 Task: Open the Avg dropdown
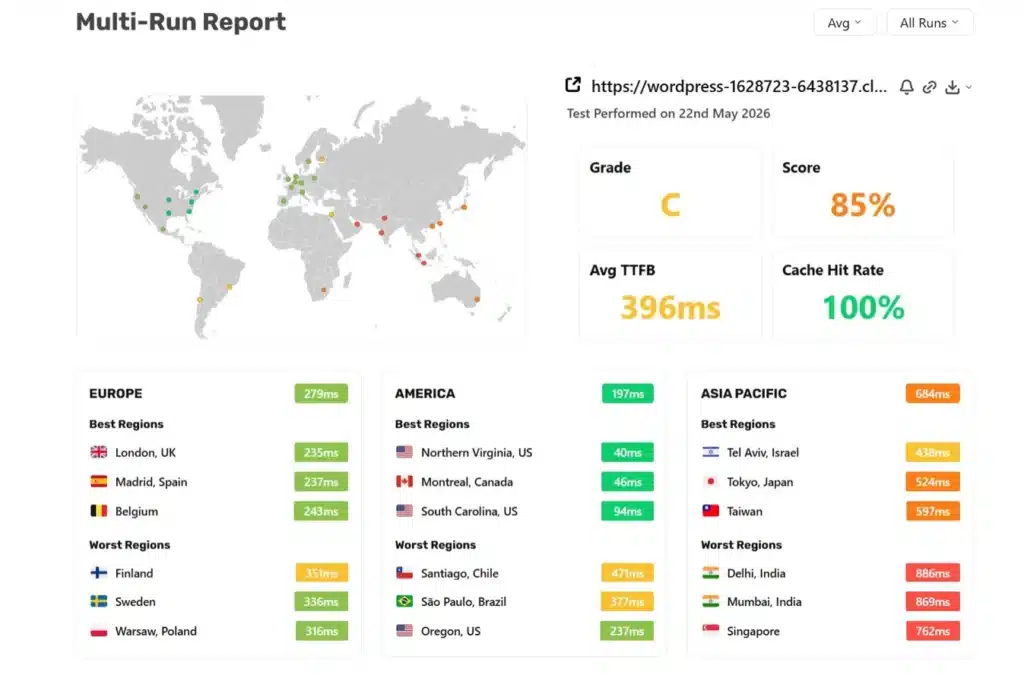point(844,23)
